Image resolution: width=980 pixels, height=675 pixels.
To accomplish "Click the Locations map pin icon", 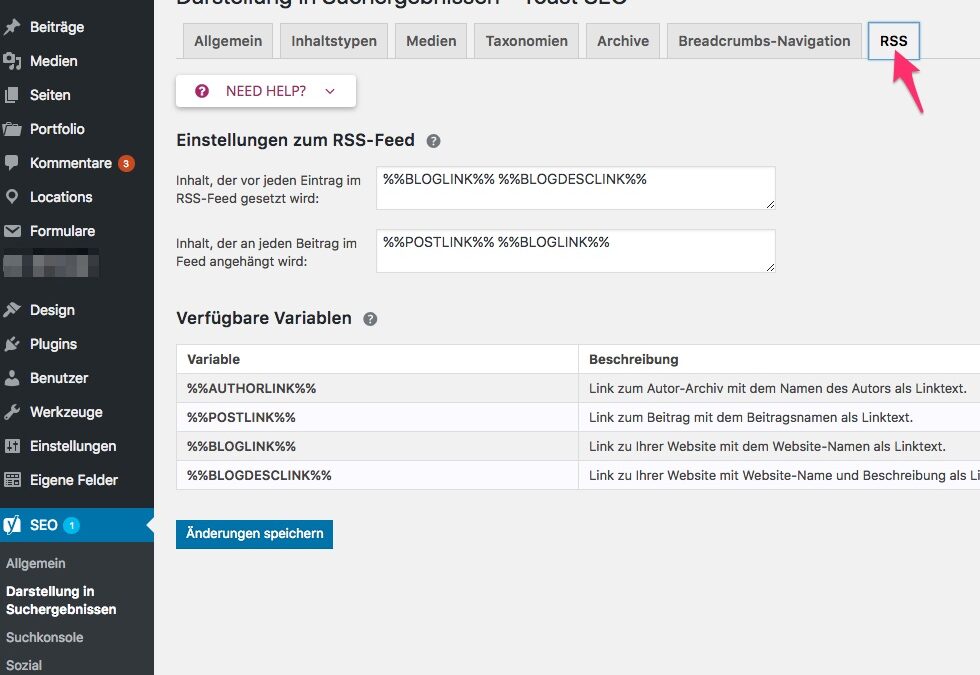I will (13, 197).
